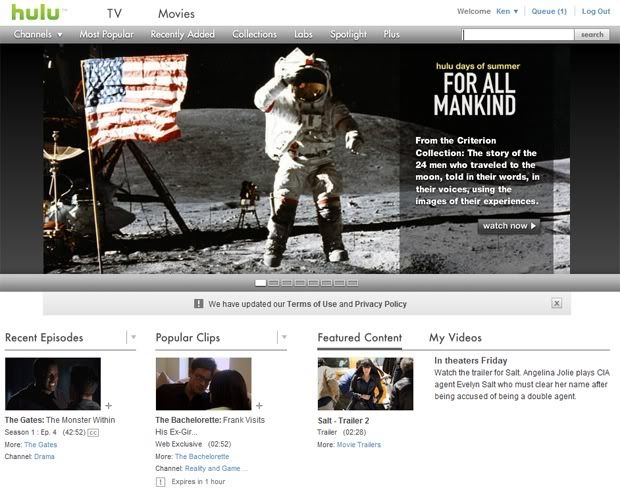Image resolution: width=620 pixels, height=490 pixels.
Task: Dismiss the Terms of Use notification bar
Action: [556, 303]
